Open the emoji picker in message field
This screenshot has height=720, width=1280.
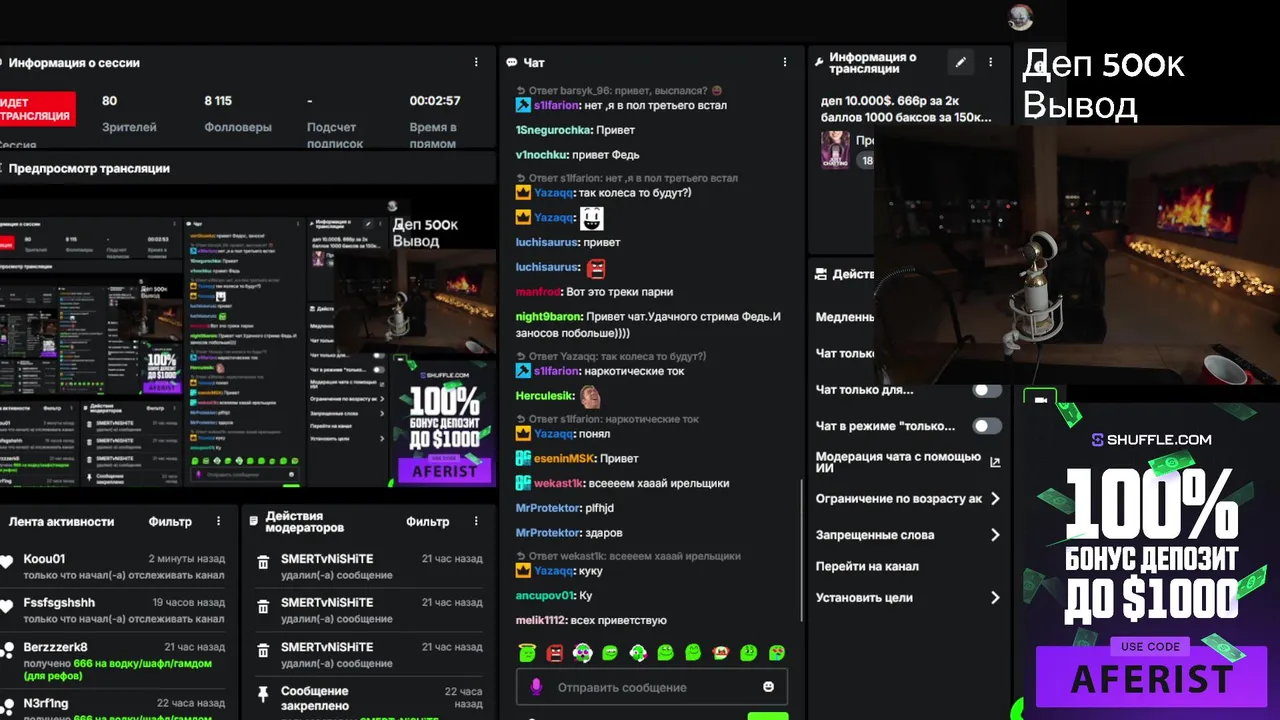tap(768, 687)
